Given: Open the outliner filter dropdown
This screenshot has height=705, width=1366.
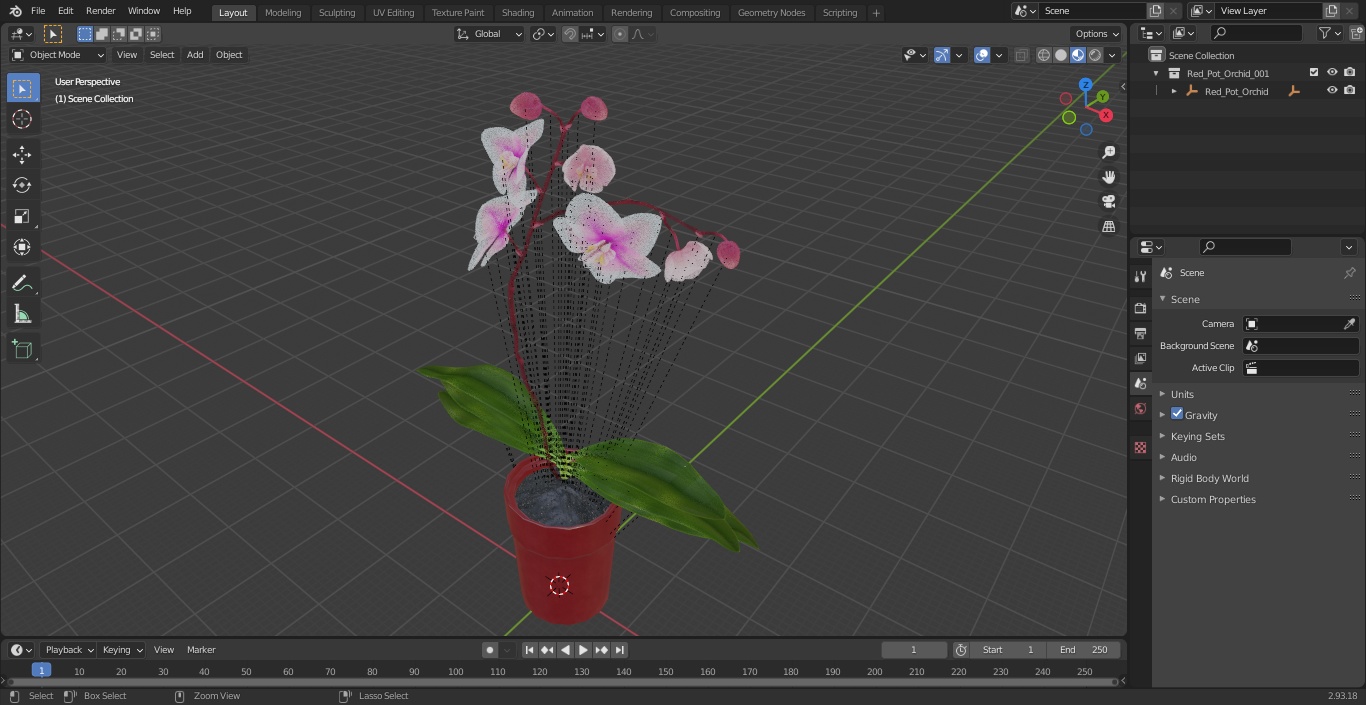Looking at the screenshot, I should [1329, 33].
